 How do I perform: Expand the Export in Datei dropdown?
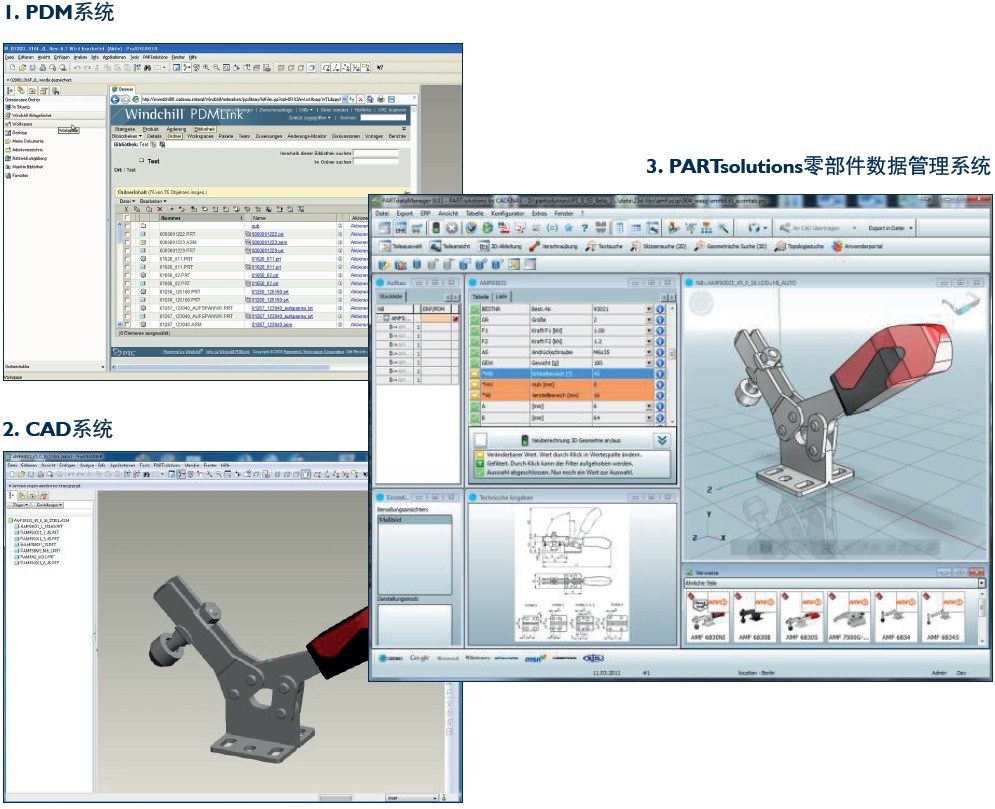coord(911,228)
